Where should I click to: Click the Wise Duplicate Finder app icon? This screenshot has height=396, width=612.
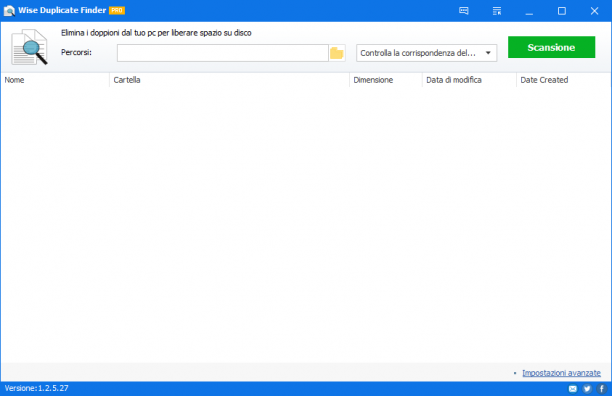click(9, 11)
